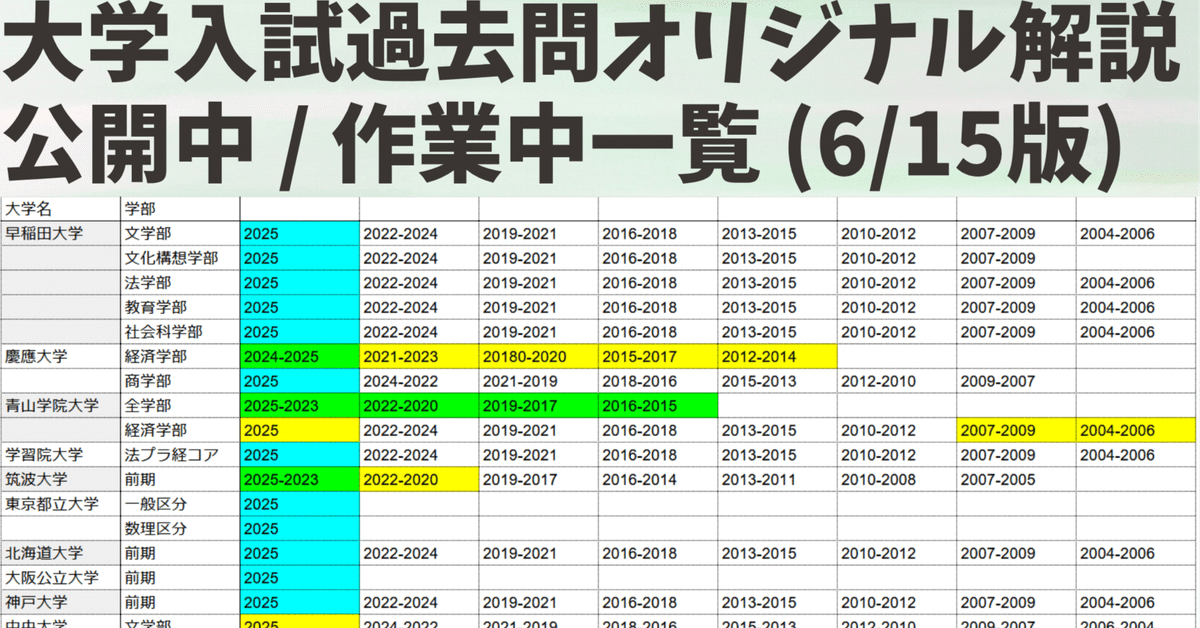This screenshot has height=628, width=1200.
Task: Select the 社会科学部 cell
Action: tap(180, 332)
